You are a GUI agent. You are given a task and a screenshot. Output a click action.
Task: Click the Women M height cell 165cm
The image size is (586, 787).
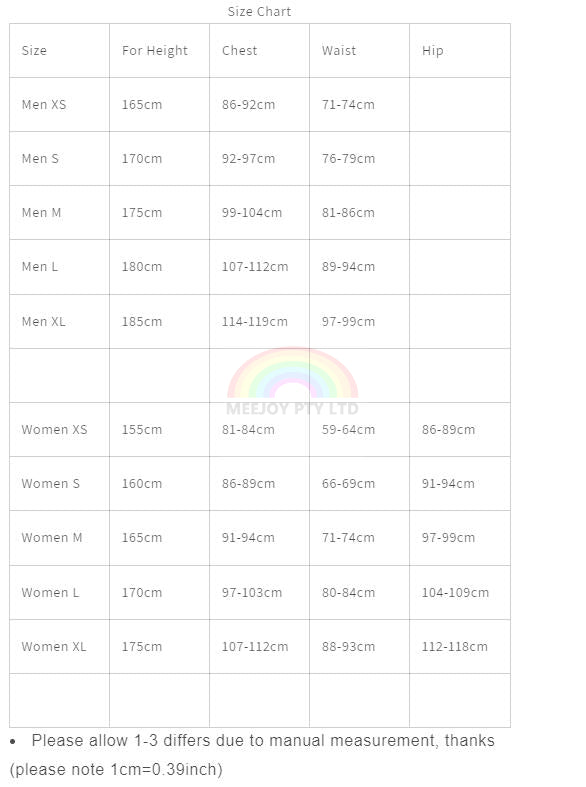[x=159, y=538]
